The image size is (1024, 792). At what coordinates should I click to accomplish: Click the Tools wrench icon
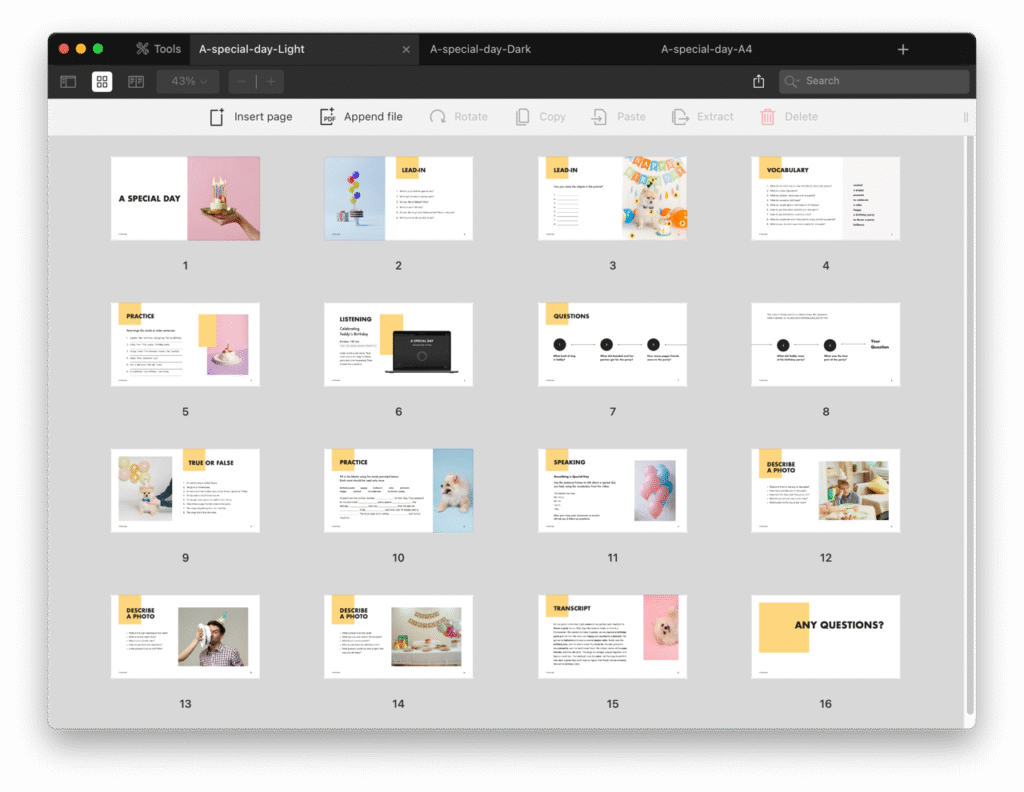[x=142, y=49]
